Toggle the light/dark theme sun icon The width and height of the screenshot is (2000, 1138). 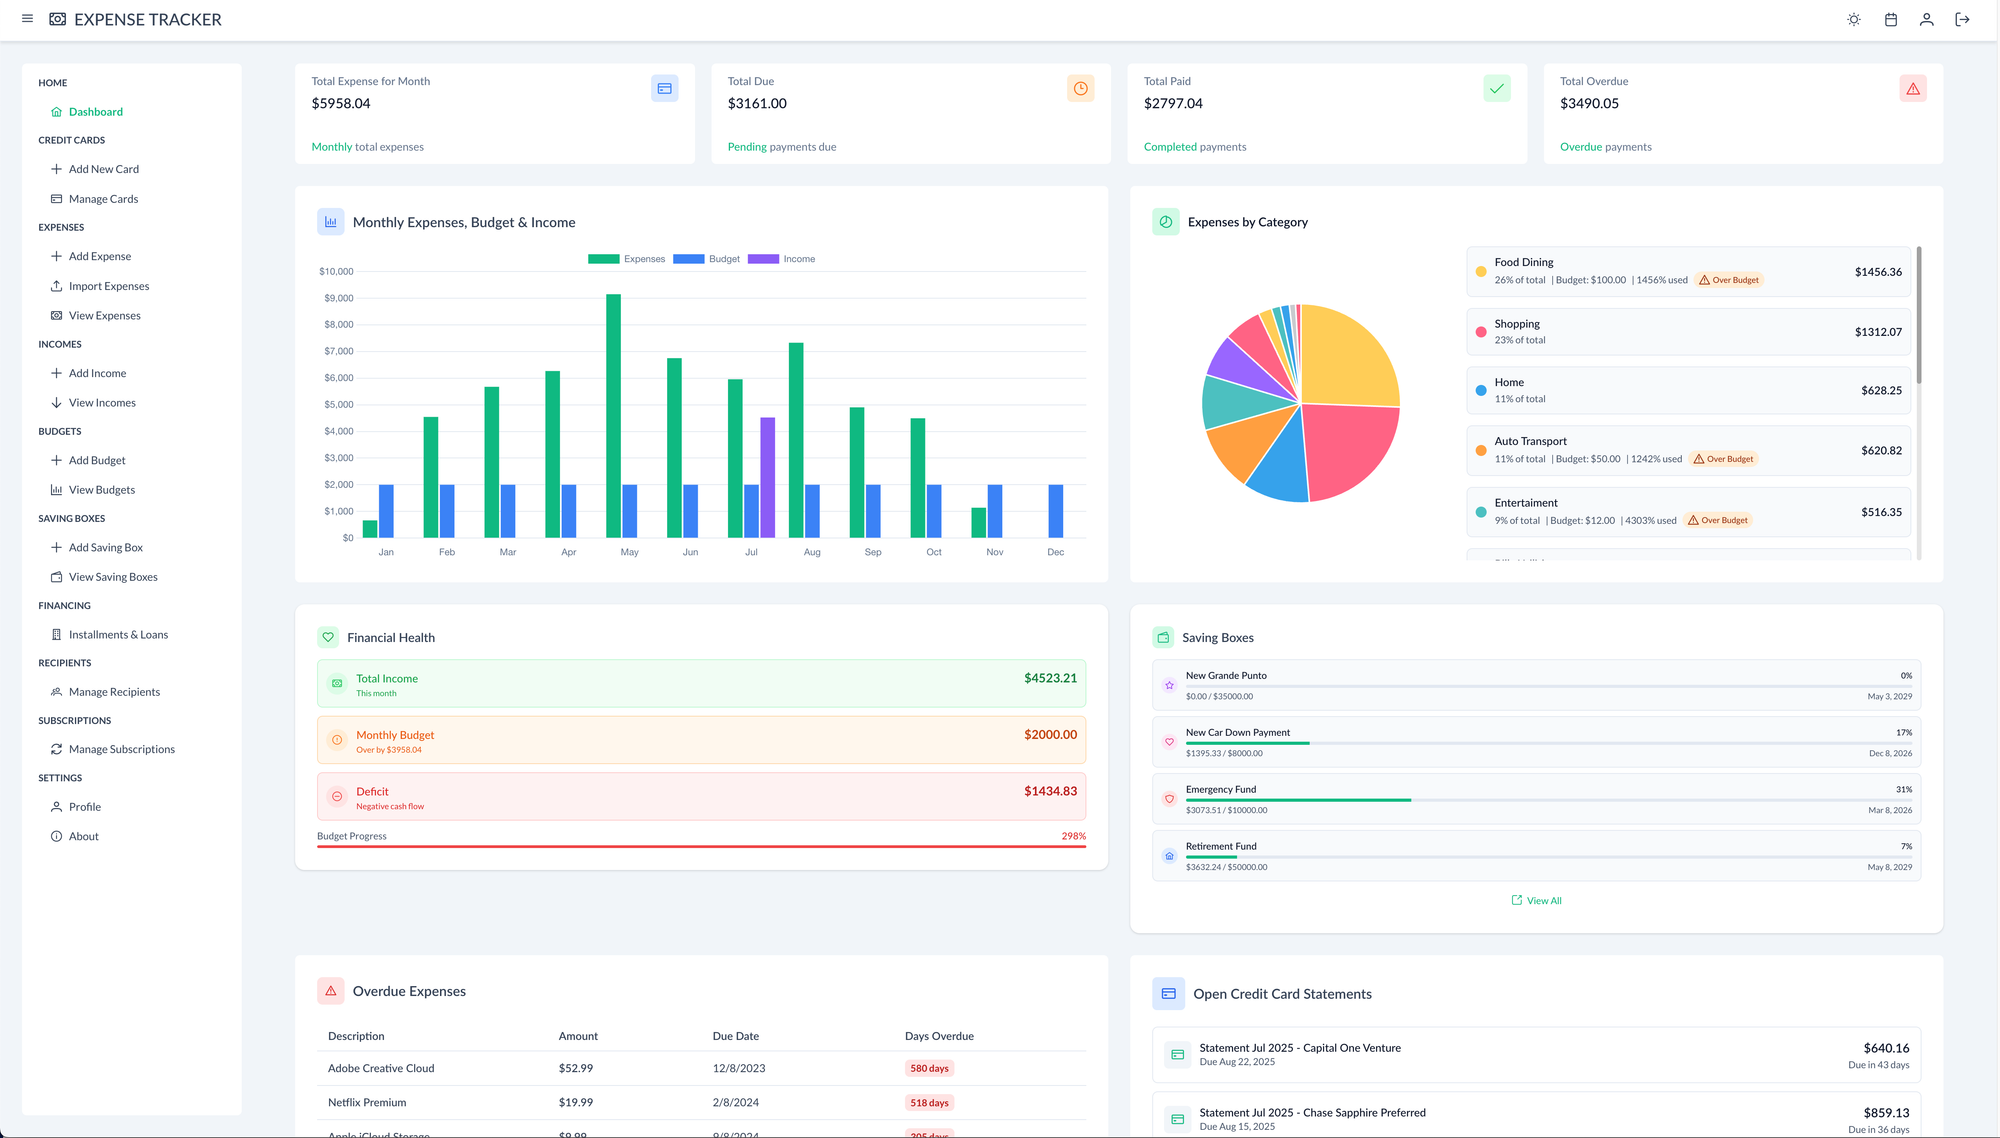1854,20
